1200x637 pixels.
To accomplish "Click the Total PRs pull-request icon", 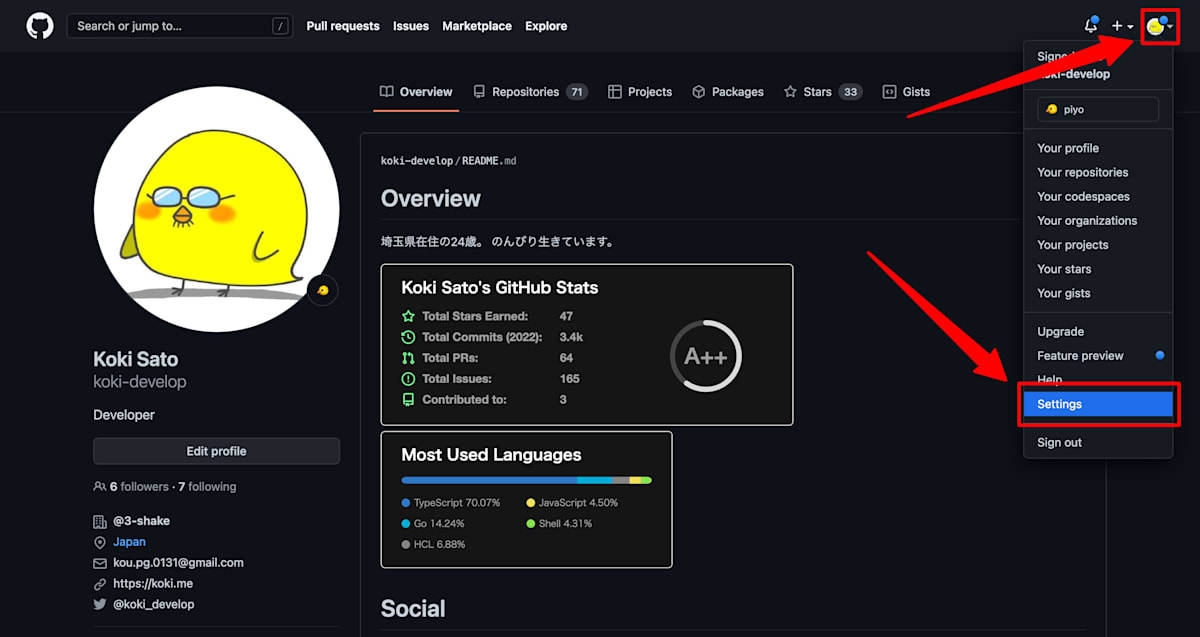I will click(x=408, y=358).
